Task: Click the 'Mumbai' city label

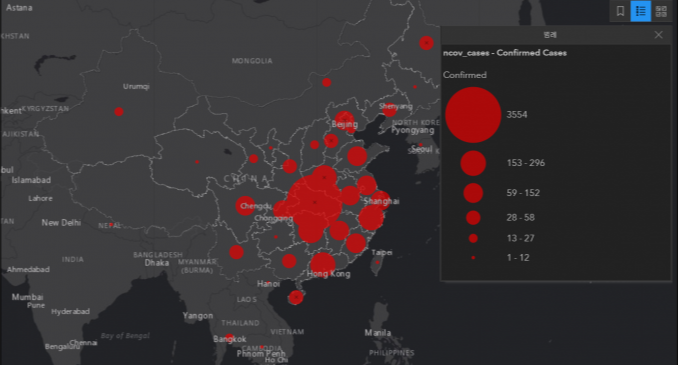Action: [x=27, y=297]
